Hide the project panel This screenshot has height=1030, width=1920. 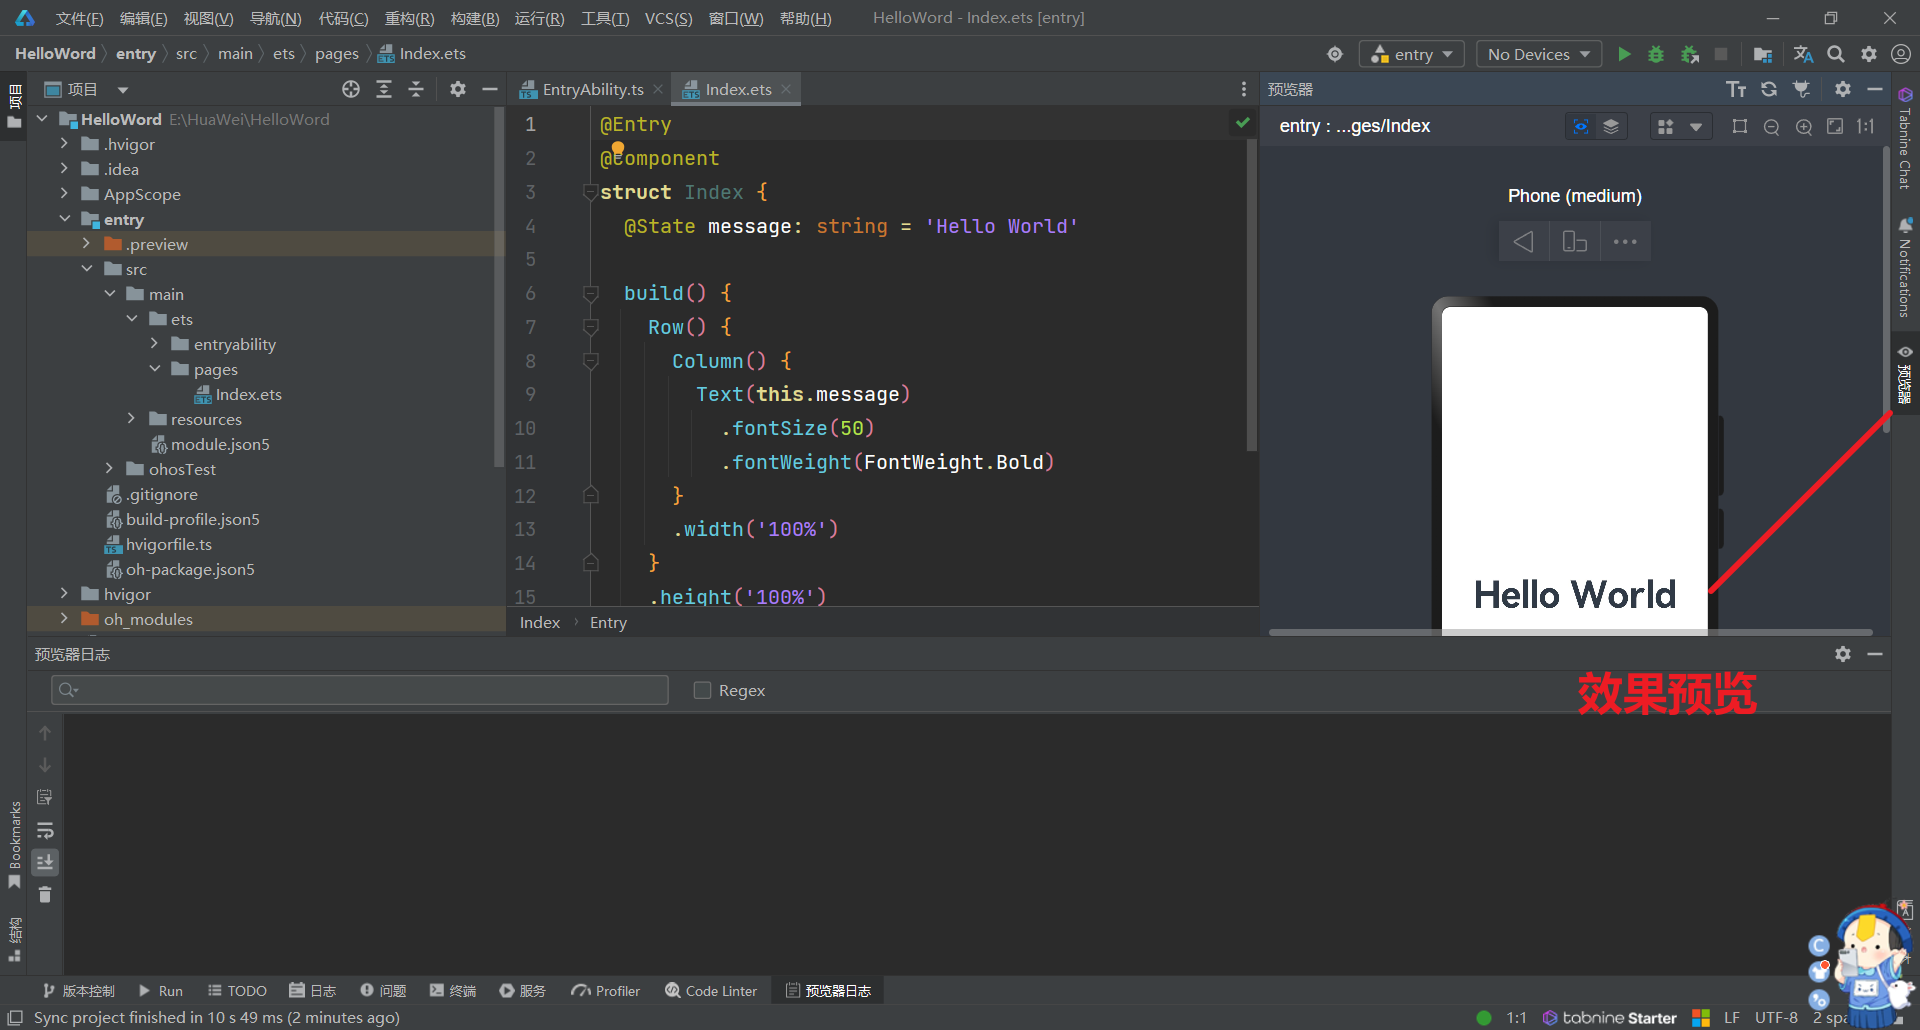pyautogui.click(x=490, y=90)
